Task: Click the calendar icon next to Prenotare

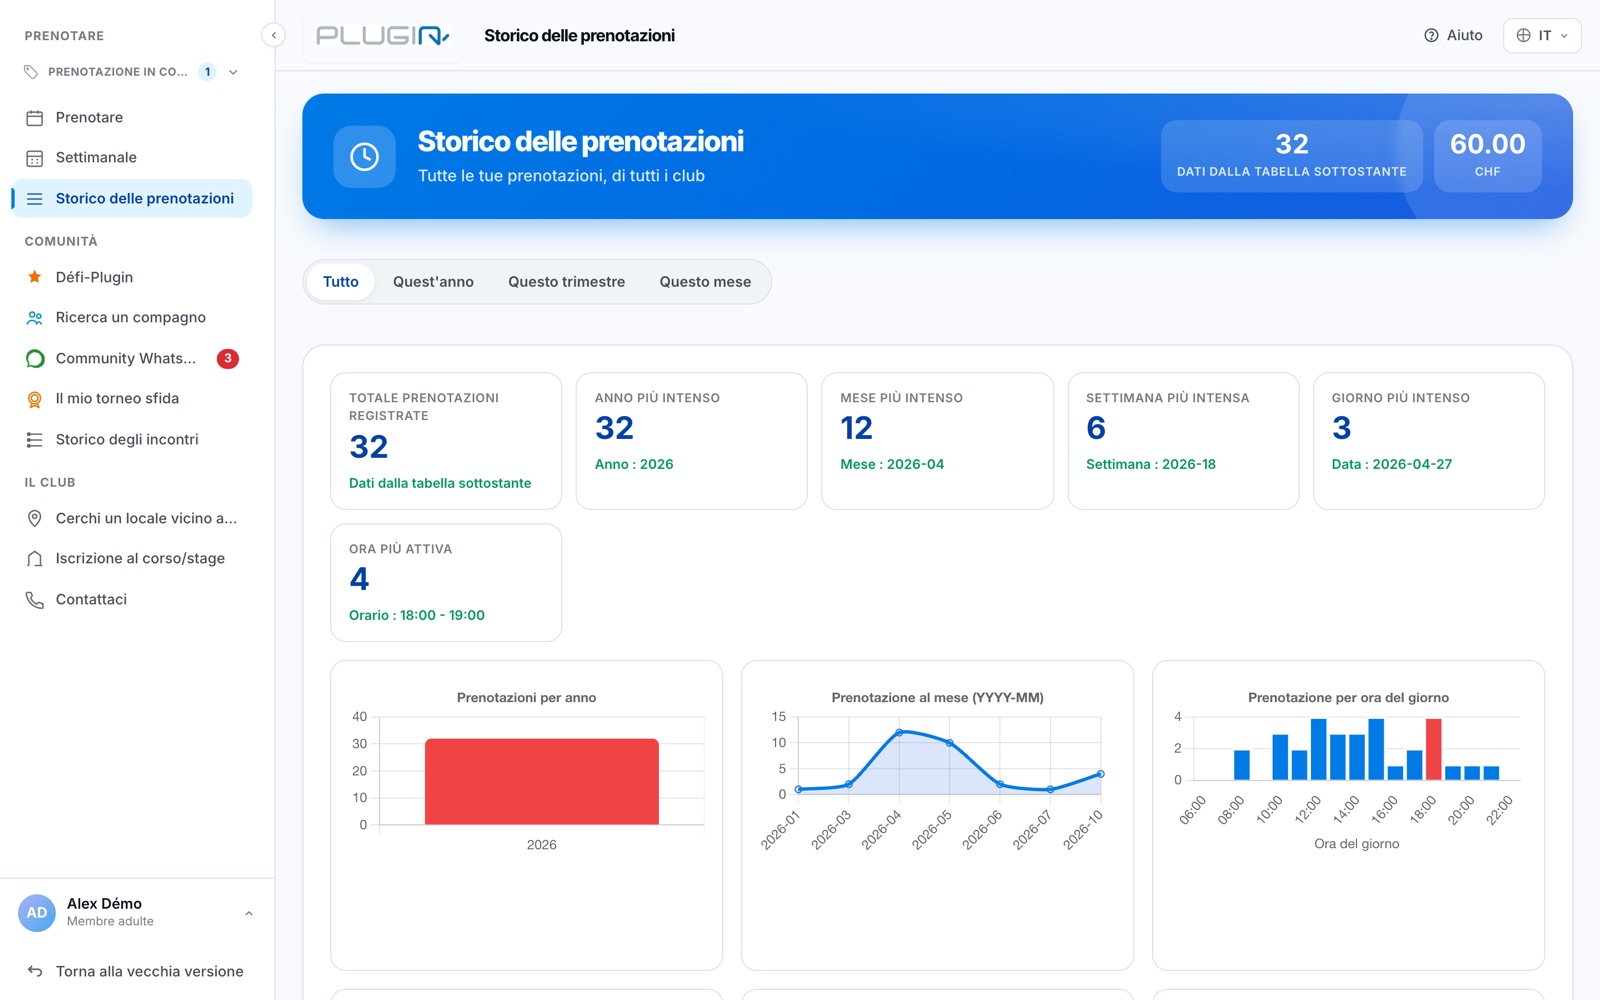Action: (x=34, y=118)
